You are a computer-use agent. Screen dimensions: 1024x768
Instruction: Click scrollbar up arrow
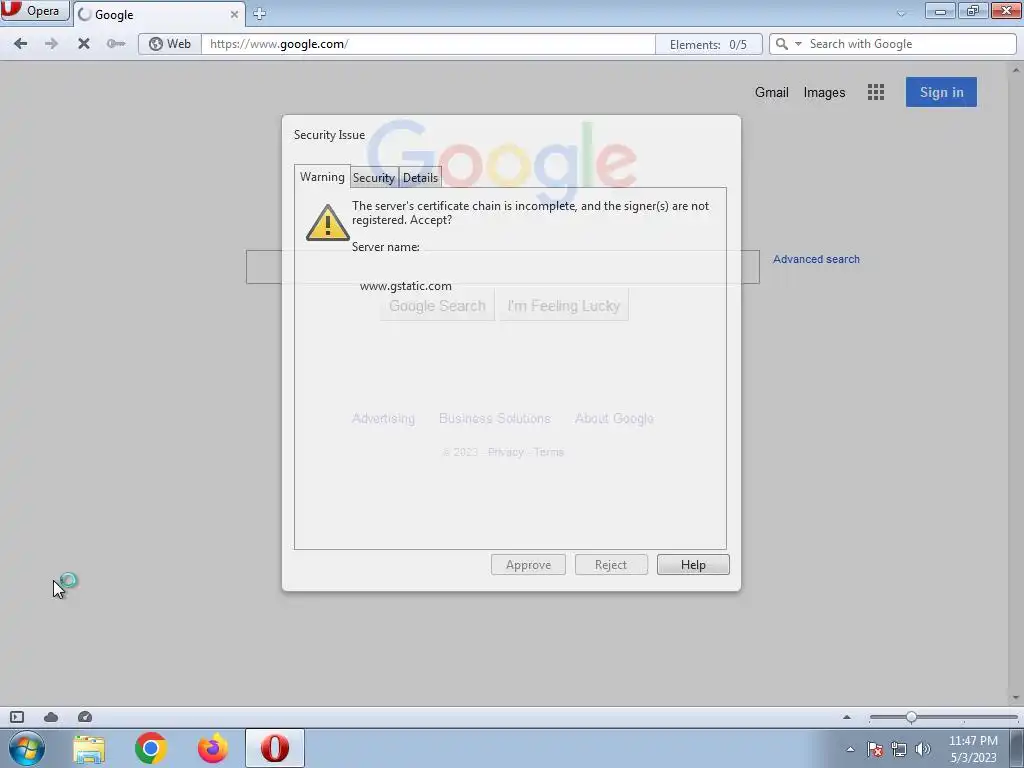click(1017, 69)
